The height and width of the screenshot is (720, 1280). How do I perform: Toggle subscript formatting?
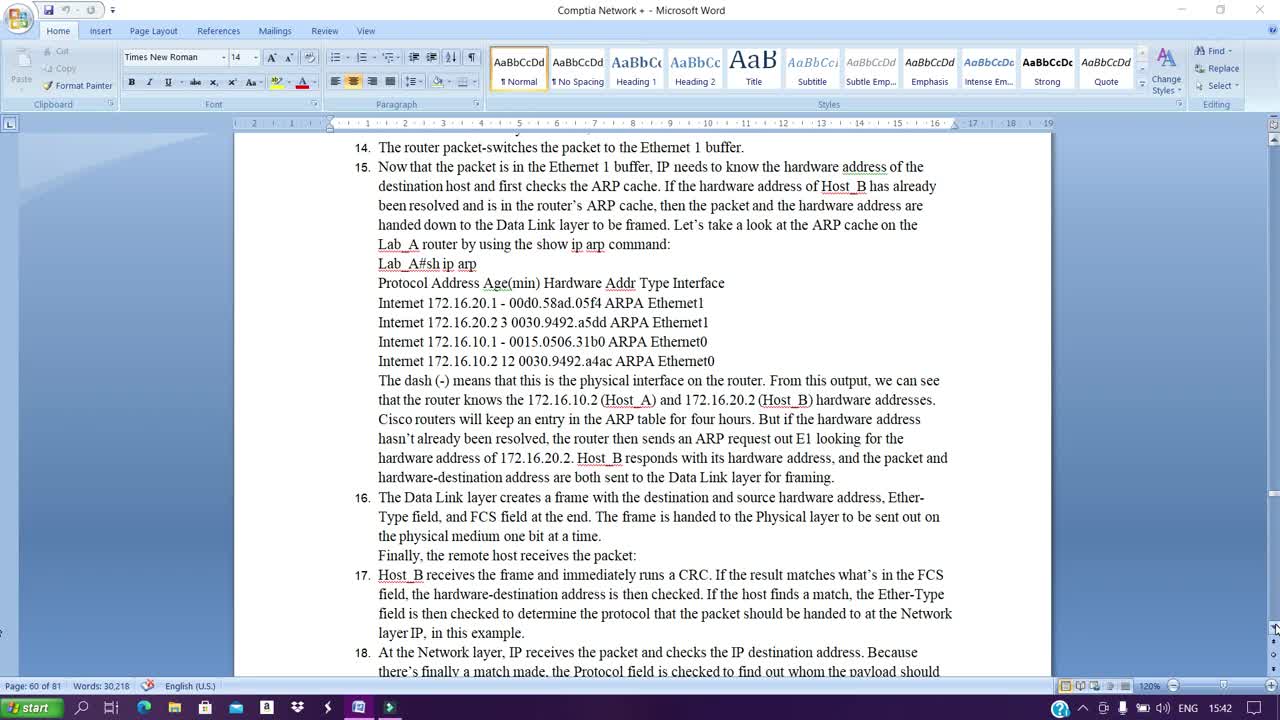(214, 82)
